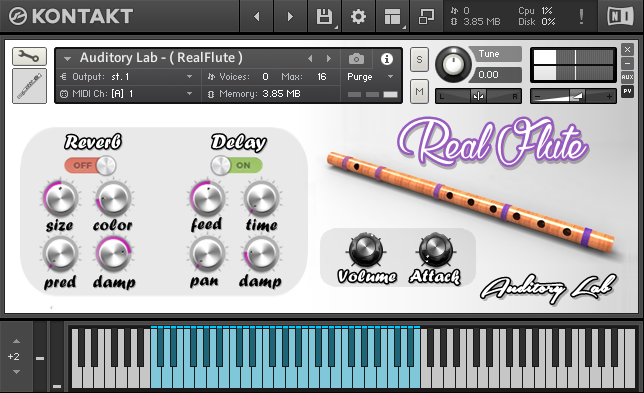Open the options gear settings
The height and width of the screenshot is (393, 644).
click(358, 17)
